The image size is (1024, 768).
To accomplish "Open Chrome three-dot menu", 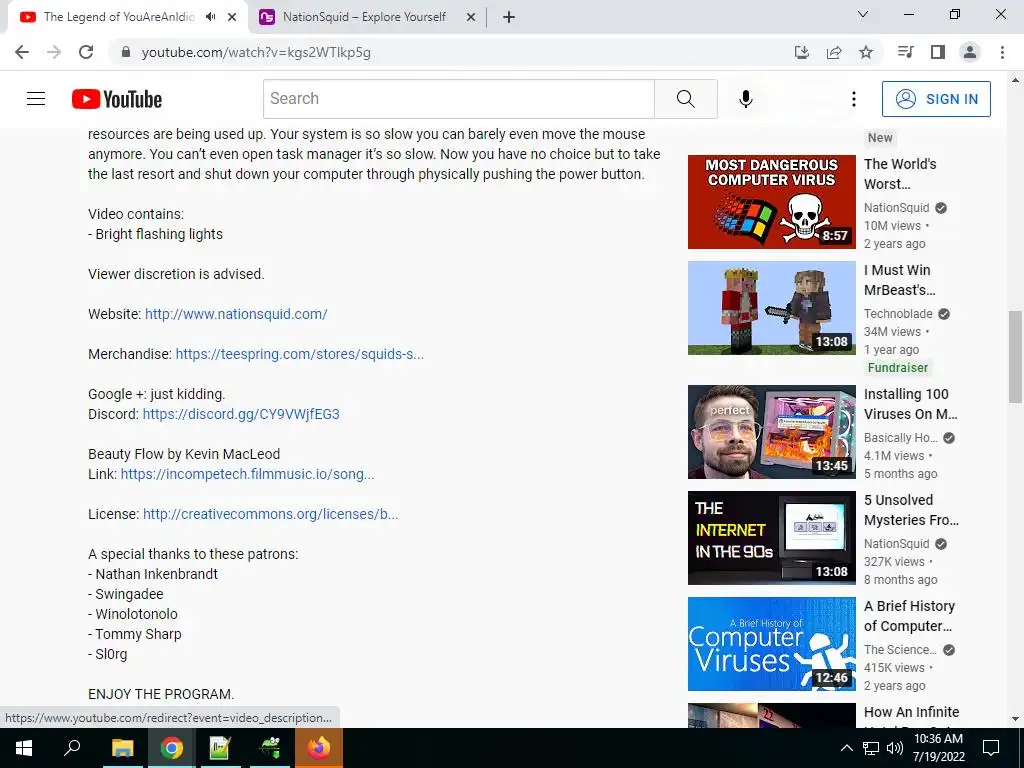I will (1002, 52).
